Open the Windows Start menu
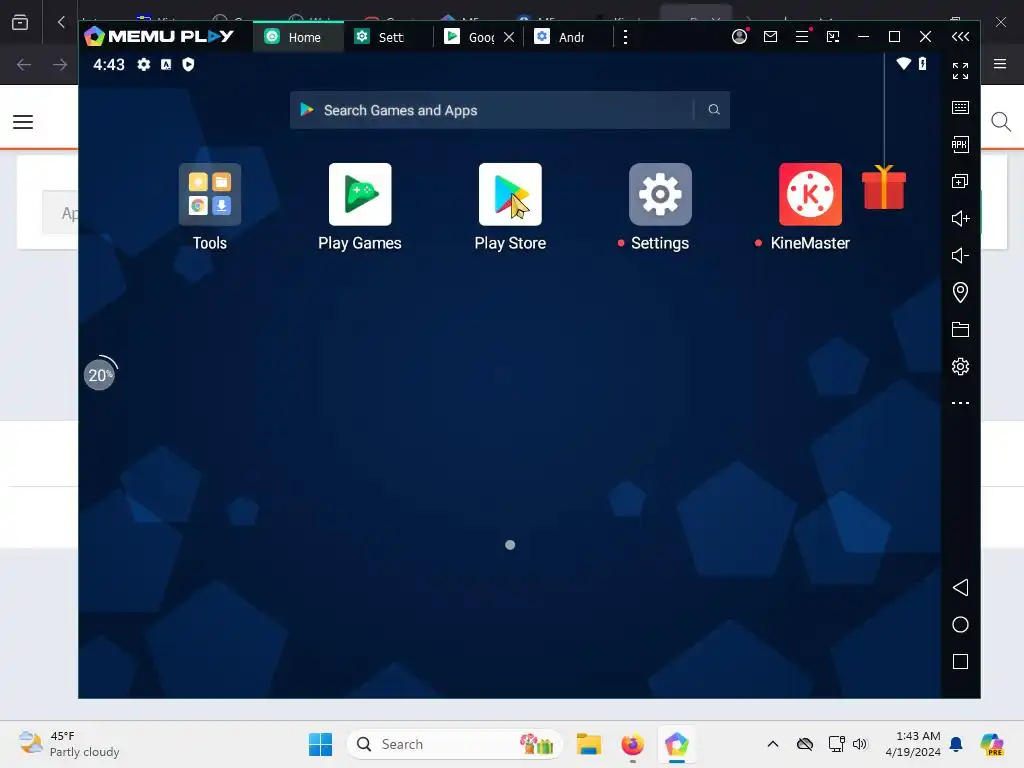This screenshot has height=768, width=1024. coord(320,744)
